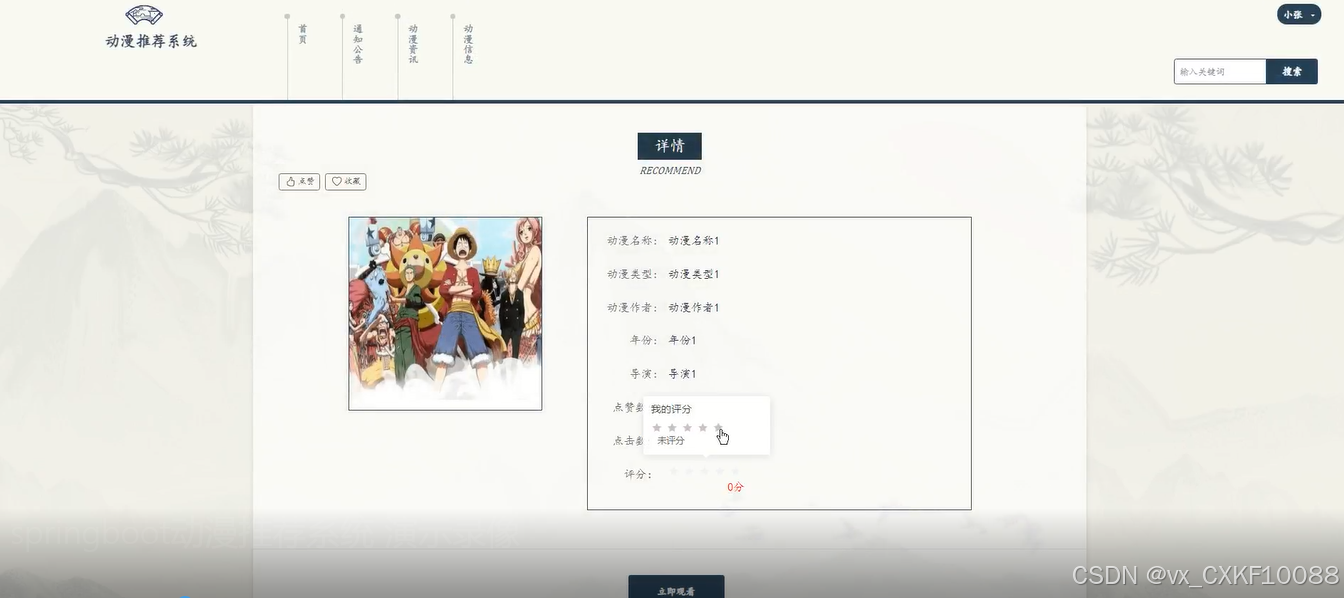Open the 通知公告 navigation item
Screen dimensions: 1344x598
(358, 44)
